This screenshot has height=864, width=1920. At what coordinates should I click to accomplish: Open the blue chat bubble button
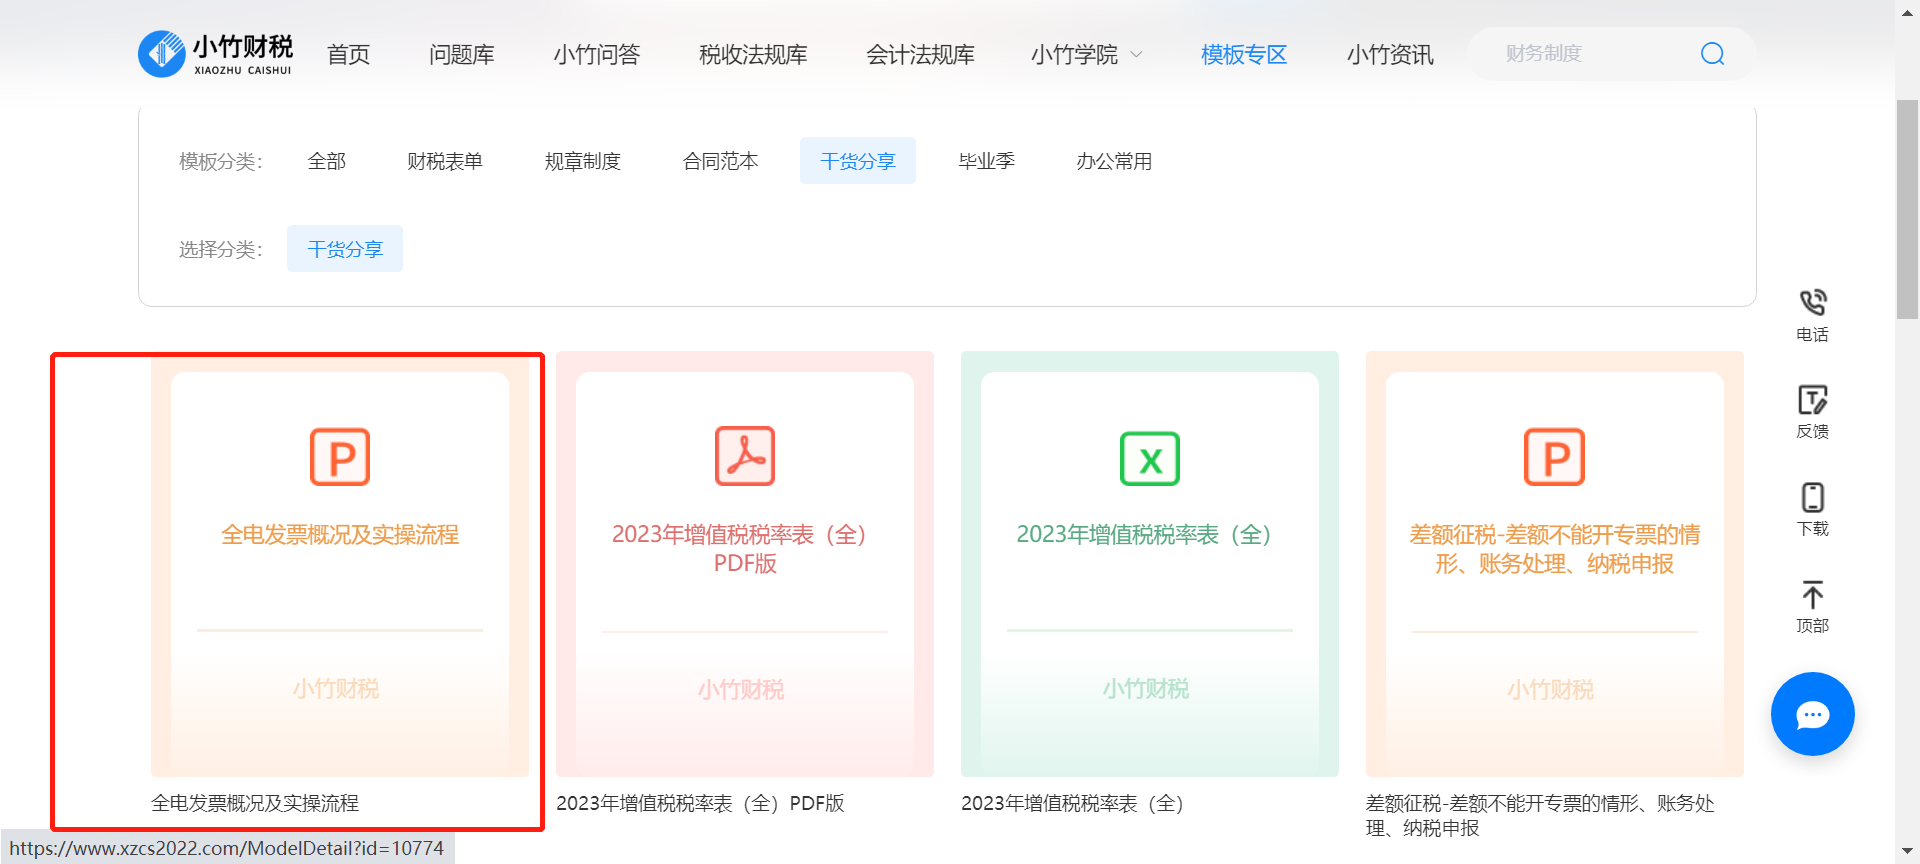pos(1812,714)
